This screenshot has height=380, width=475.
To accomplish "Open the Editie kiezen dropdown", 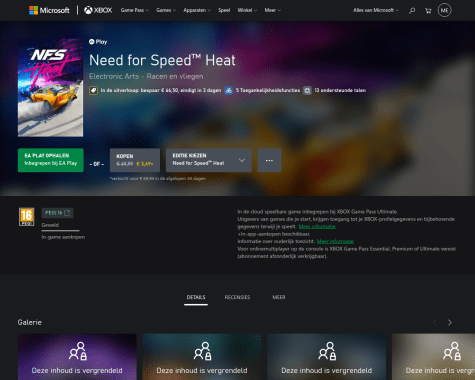I will click(x=209, y=160).
